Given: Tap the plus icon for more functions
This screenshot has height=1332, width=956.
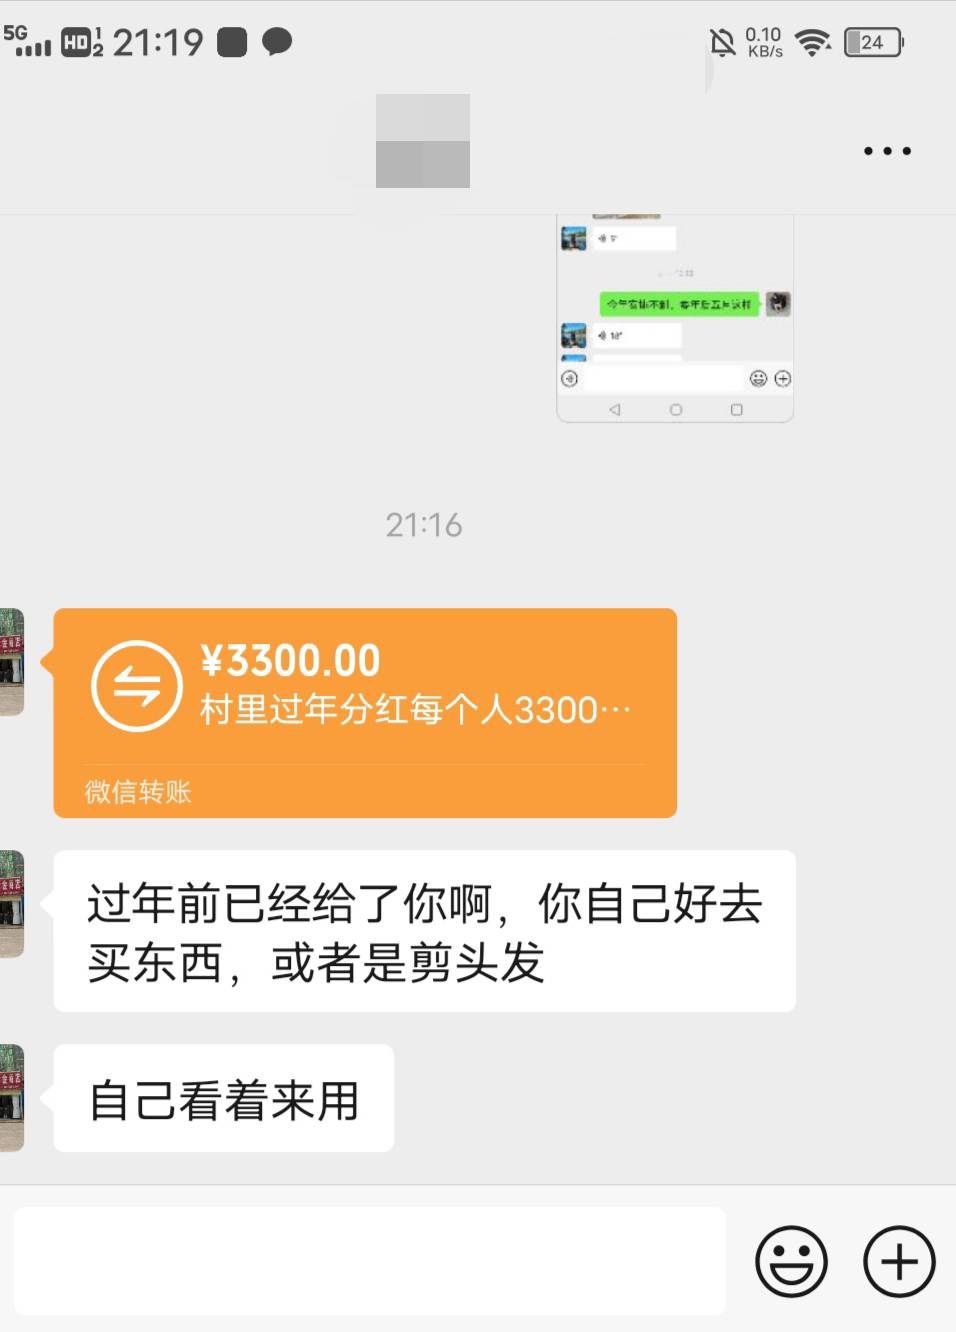Looking at the screenshot, I should point(899,1261).
